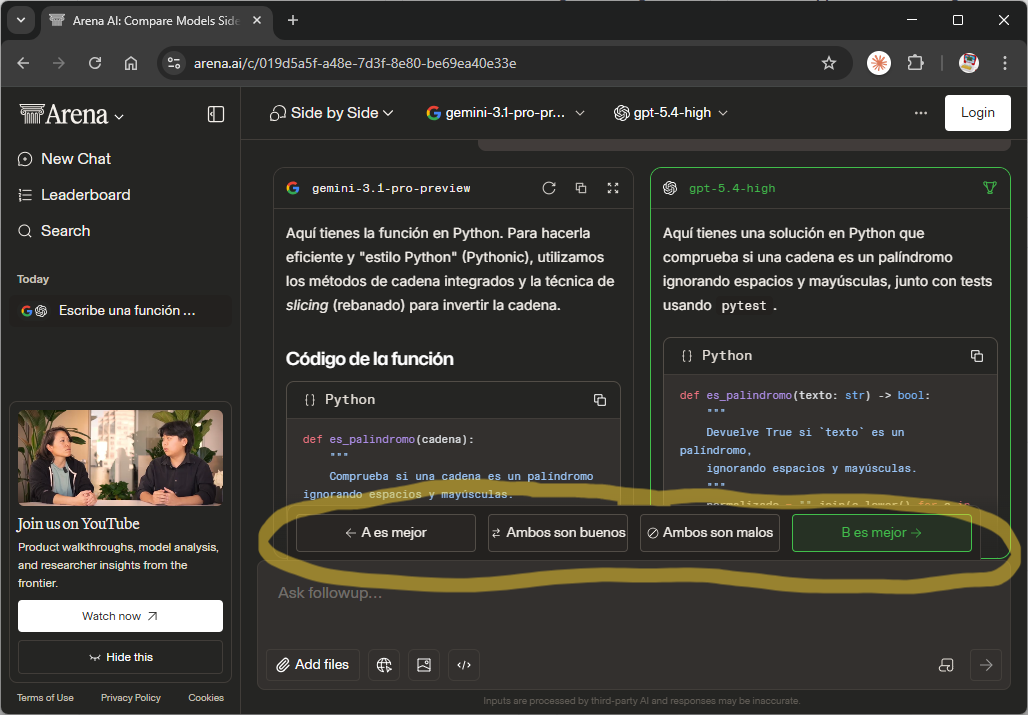Screen dimensions: 1028x715
Task: Open the orange Claude extension icon
Action: point(879,63)
